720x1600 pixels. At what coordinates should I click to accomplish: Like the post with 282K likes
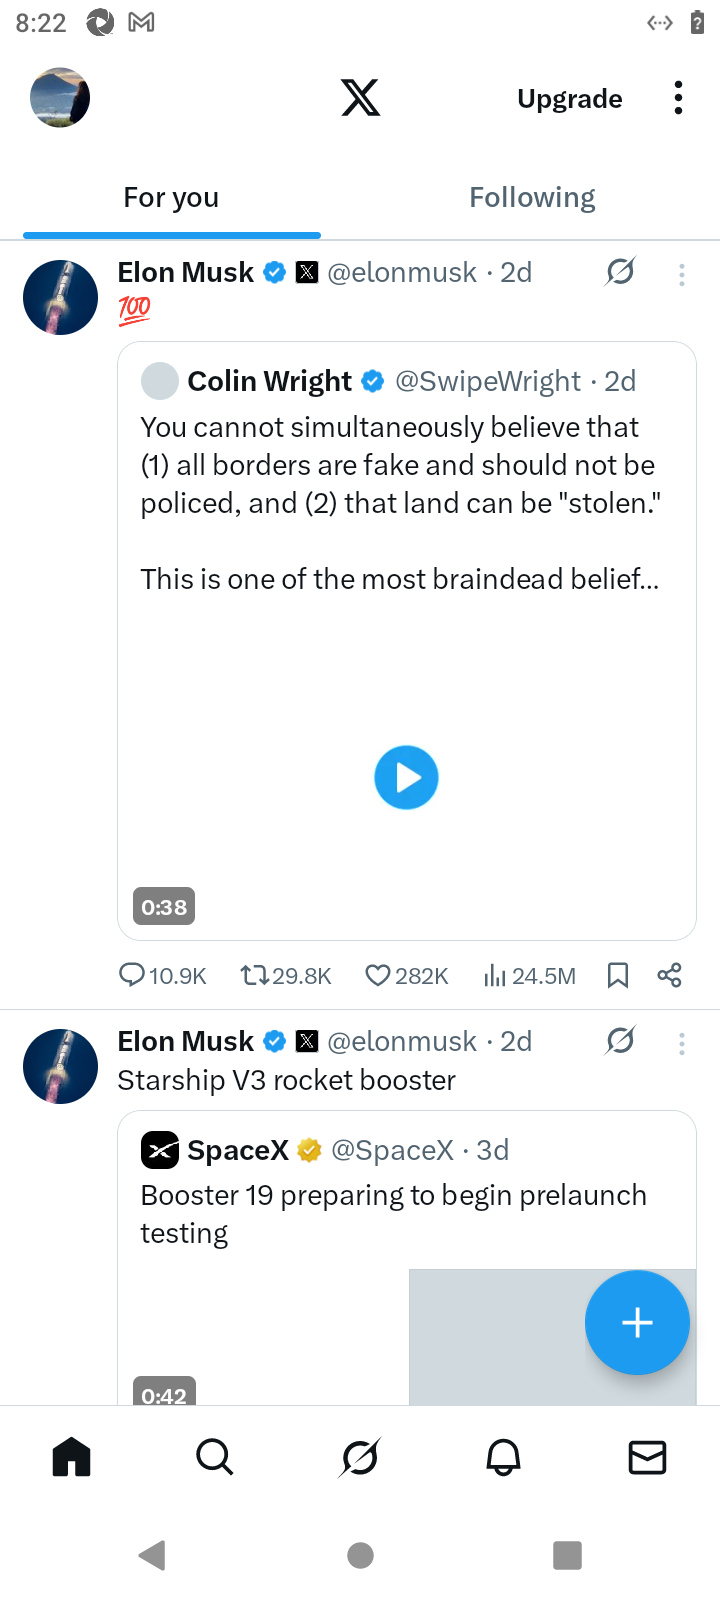pyautogui.click(x=377, y=975)
